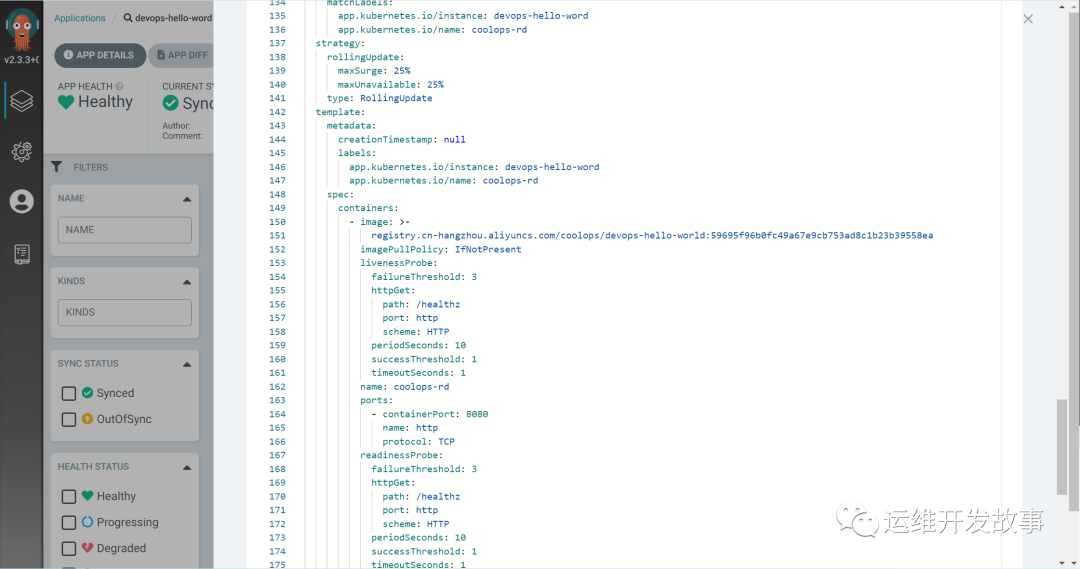This screenshot has height=569, width=1080.
Task: Click 'livenessProbe:' line
Action: (399, 263)
